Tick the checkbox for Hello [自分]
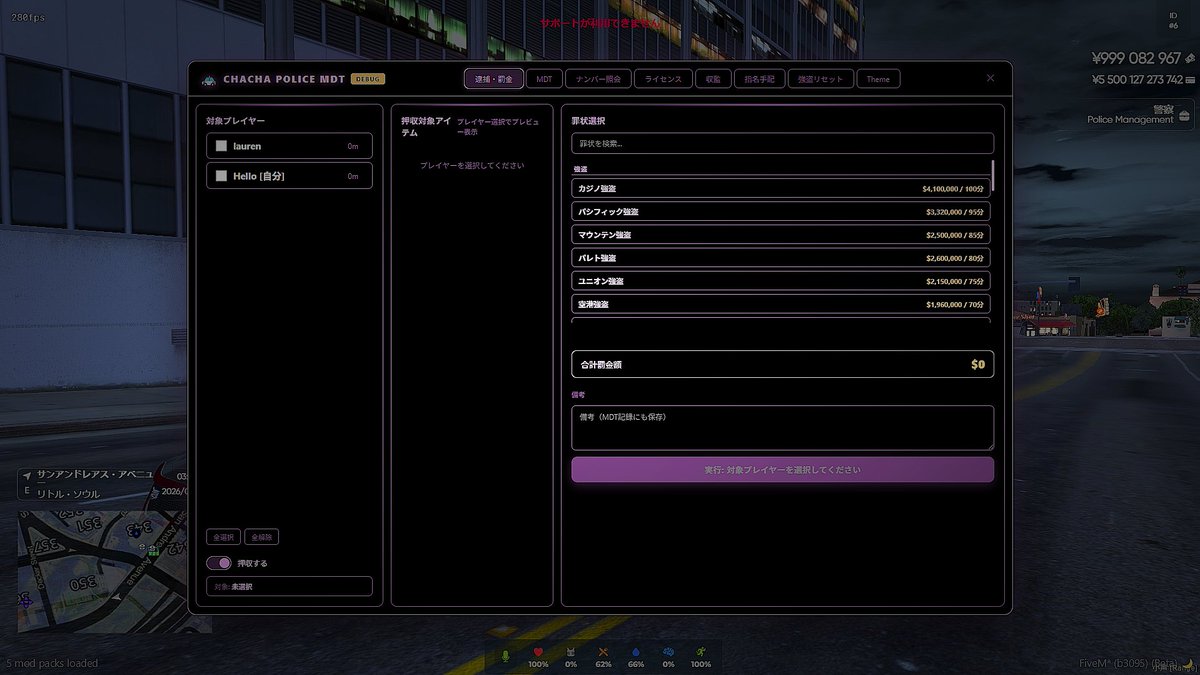This screenshot has width=1200, height=675. pos(221,176)
